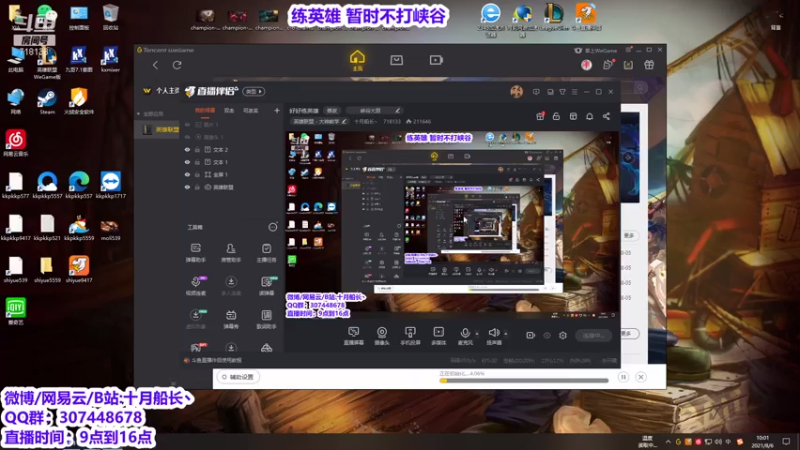The image size is (800, 450).
Task: Open the WeGame video tab icon
Action: pos(436,60)
